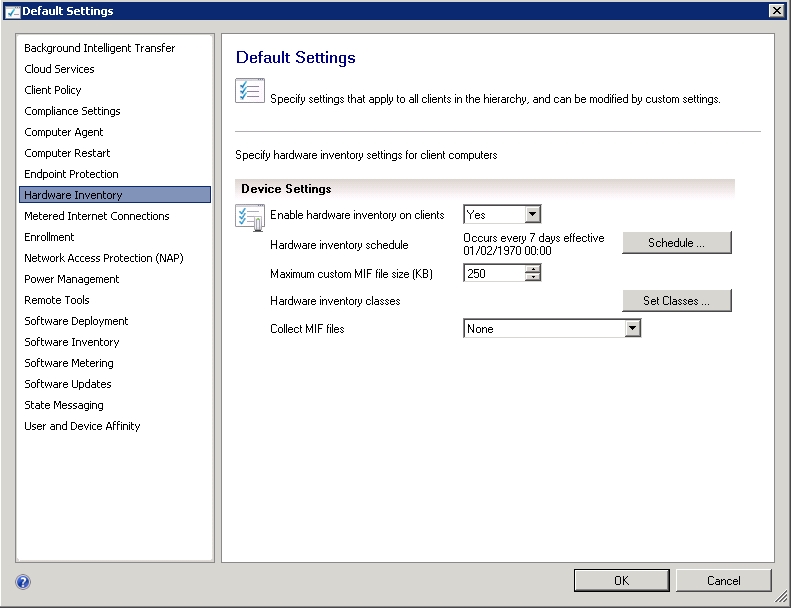Cancel the Default Settings dialog

pyautogui.click(x=723, y=580)
